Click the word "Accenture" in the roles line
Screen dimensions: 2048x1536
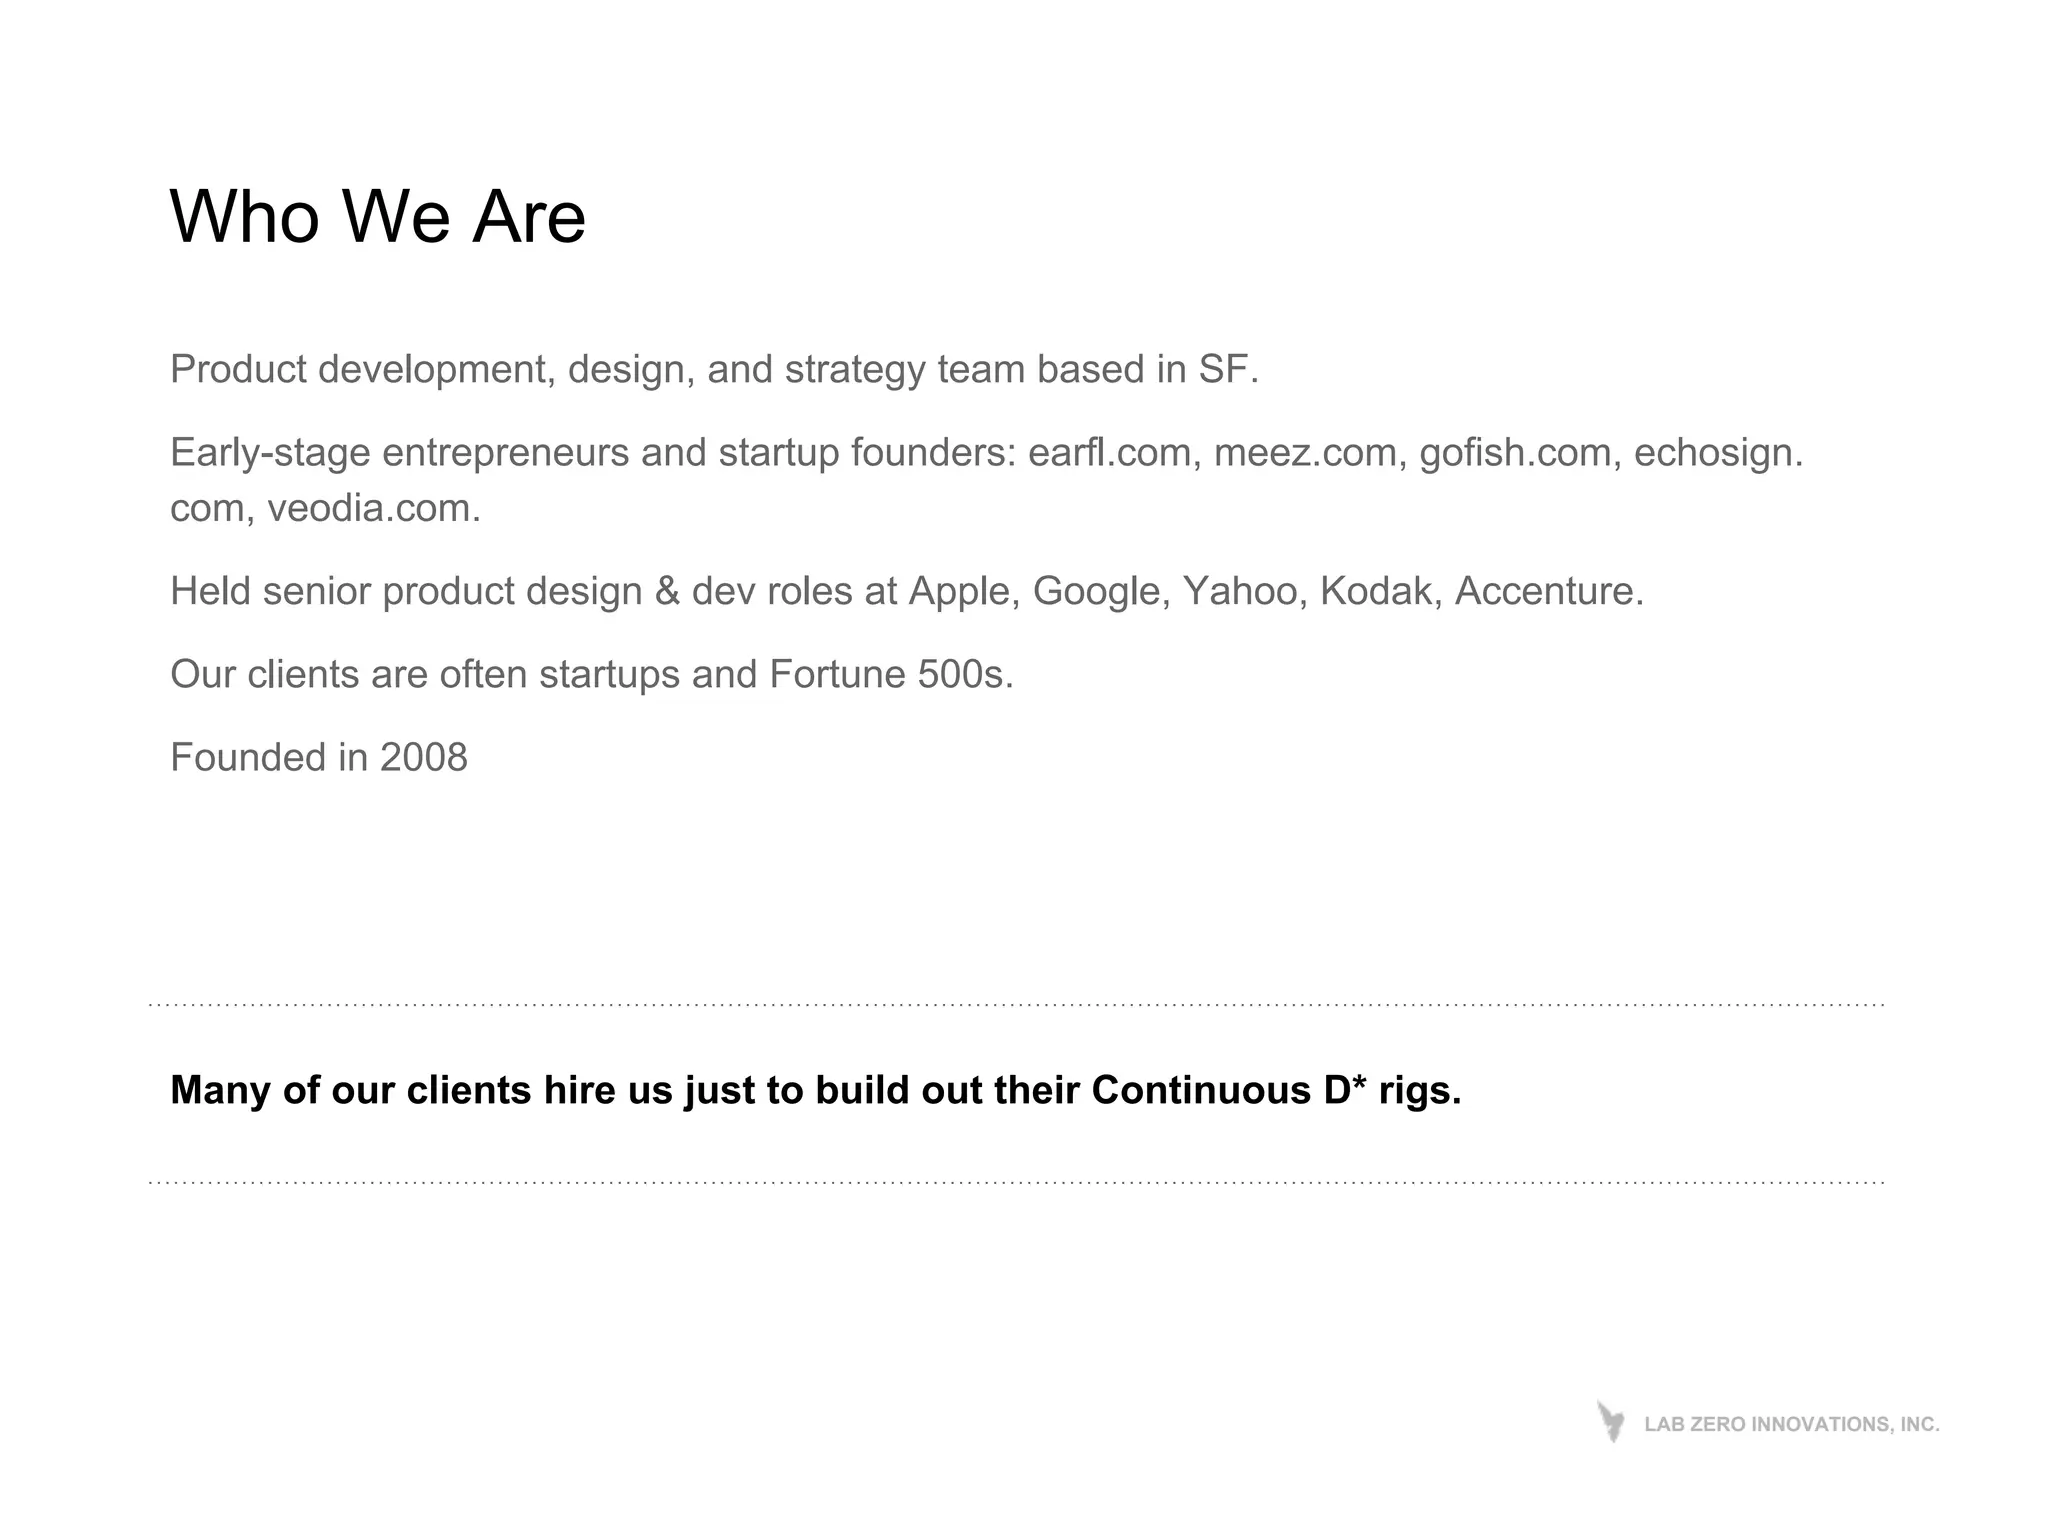pyautogui.click(x=1548, y=591)
